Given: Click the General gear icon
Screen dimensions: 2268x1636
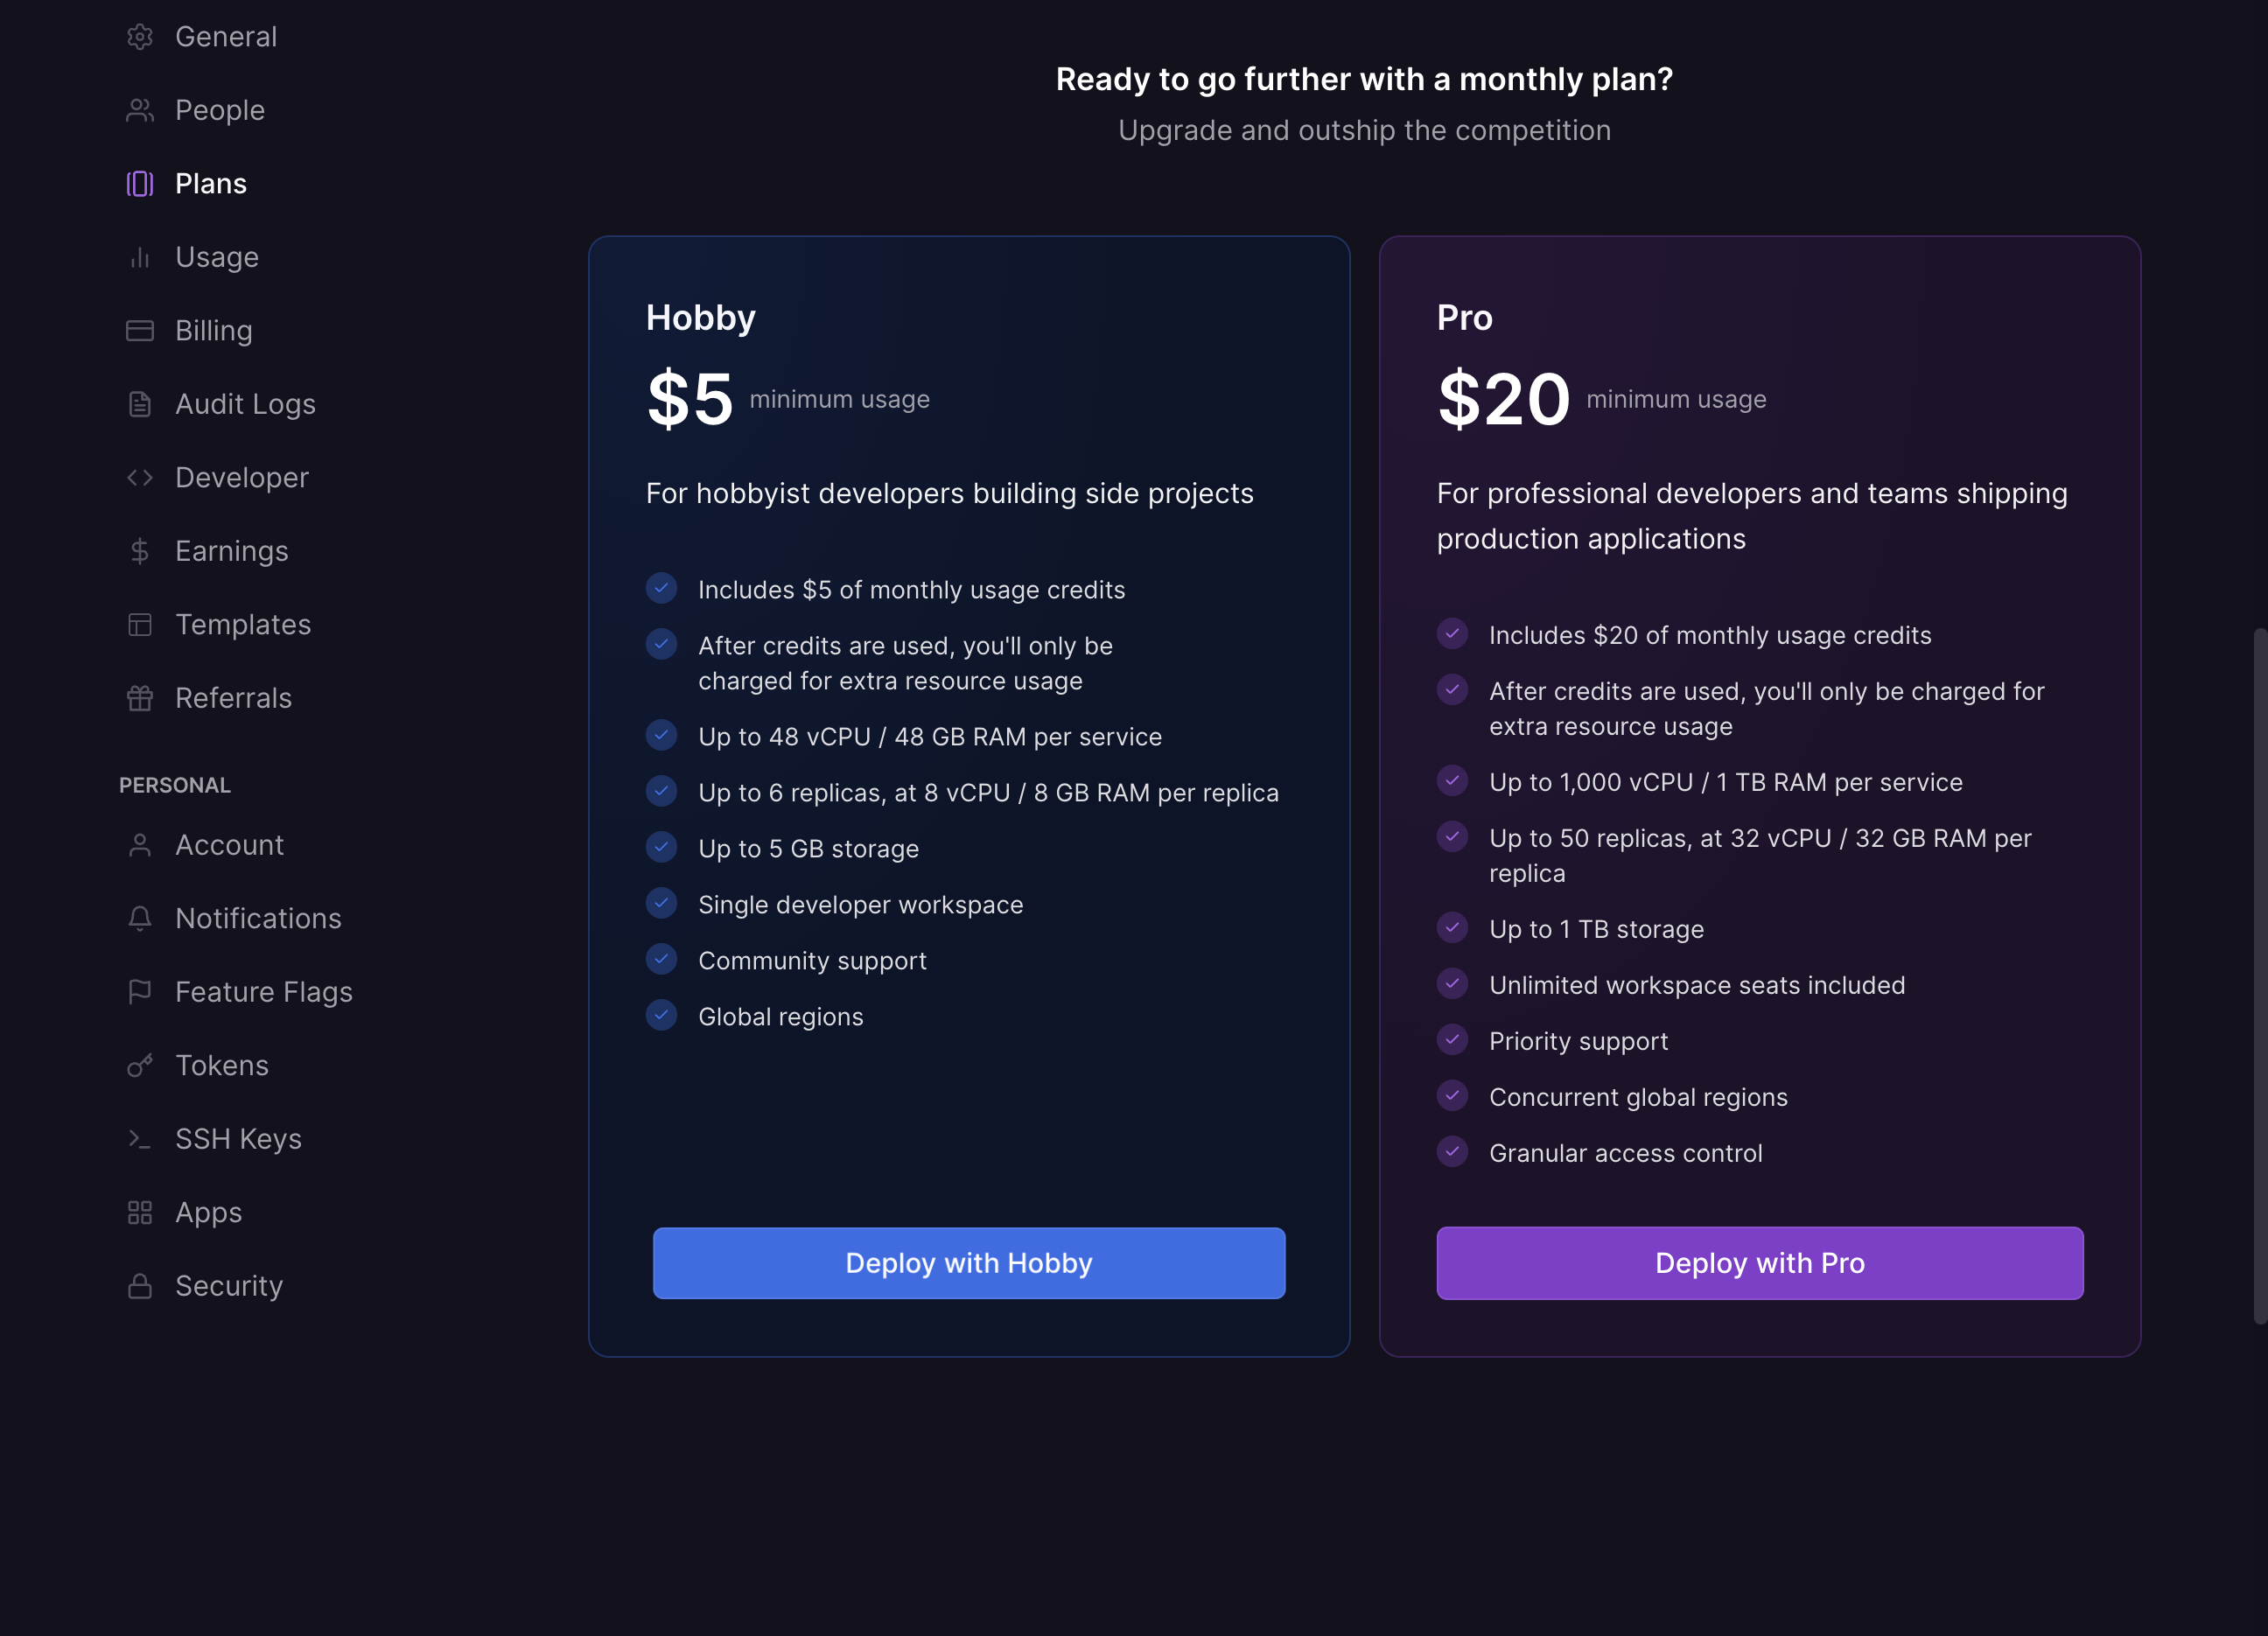Looking at the screenshot, I should [140, 37].
